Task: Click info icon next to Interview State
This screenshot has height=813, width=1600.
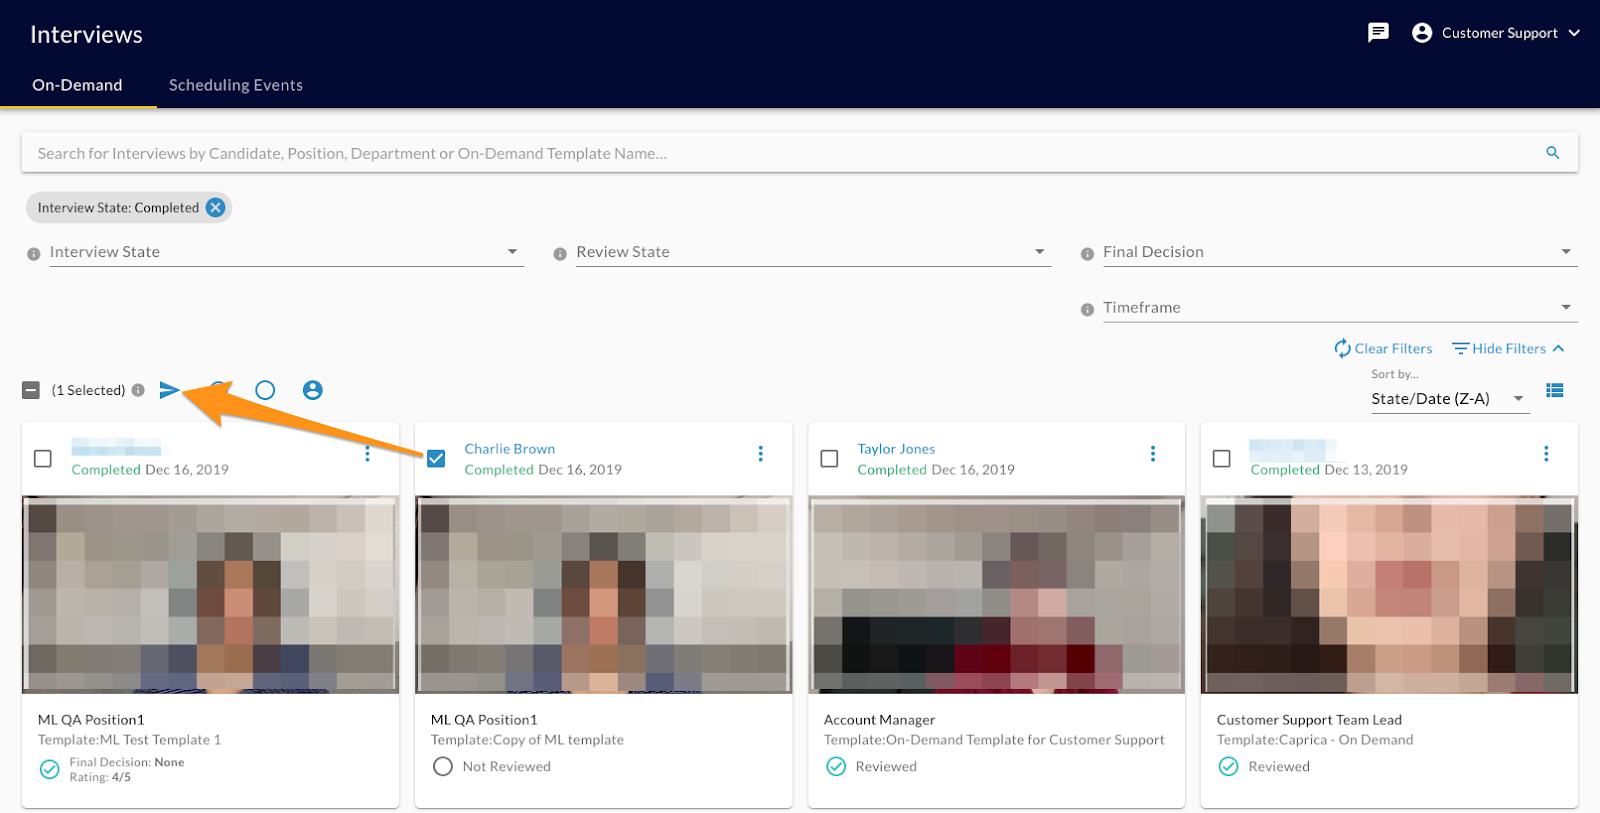Action: tap(34, 254)
